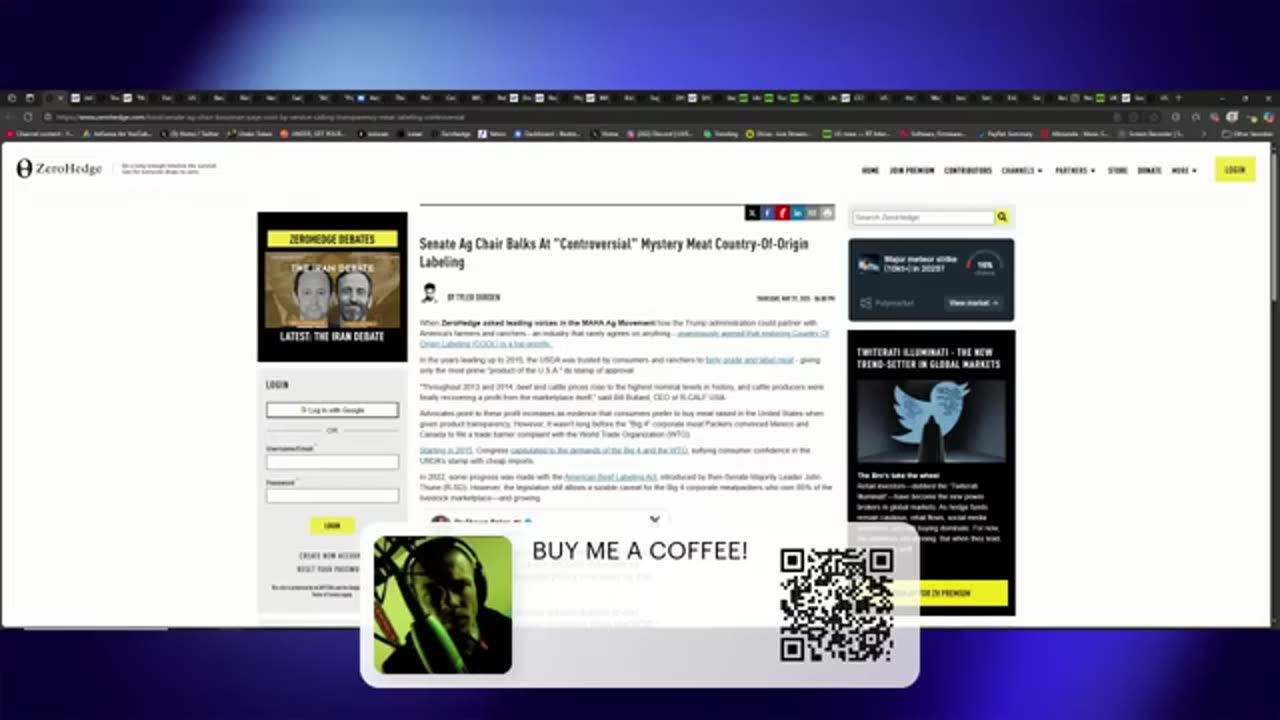Click 'PayPal Summary' bookmark
The width and height of the screenshot is (1280, 720).
point(1004,133)
